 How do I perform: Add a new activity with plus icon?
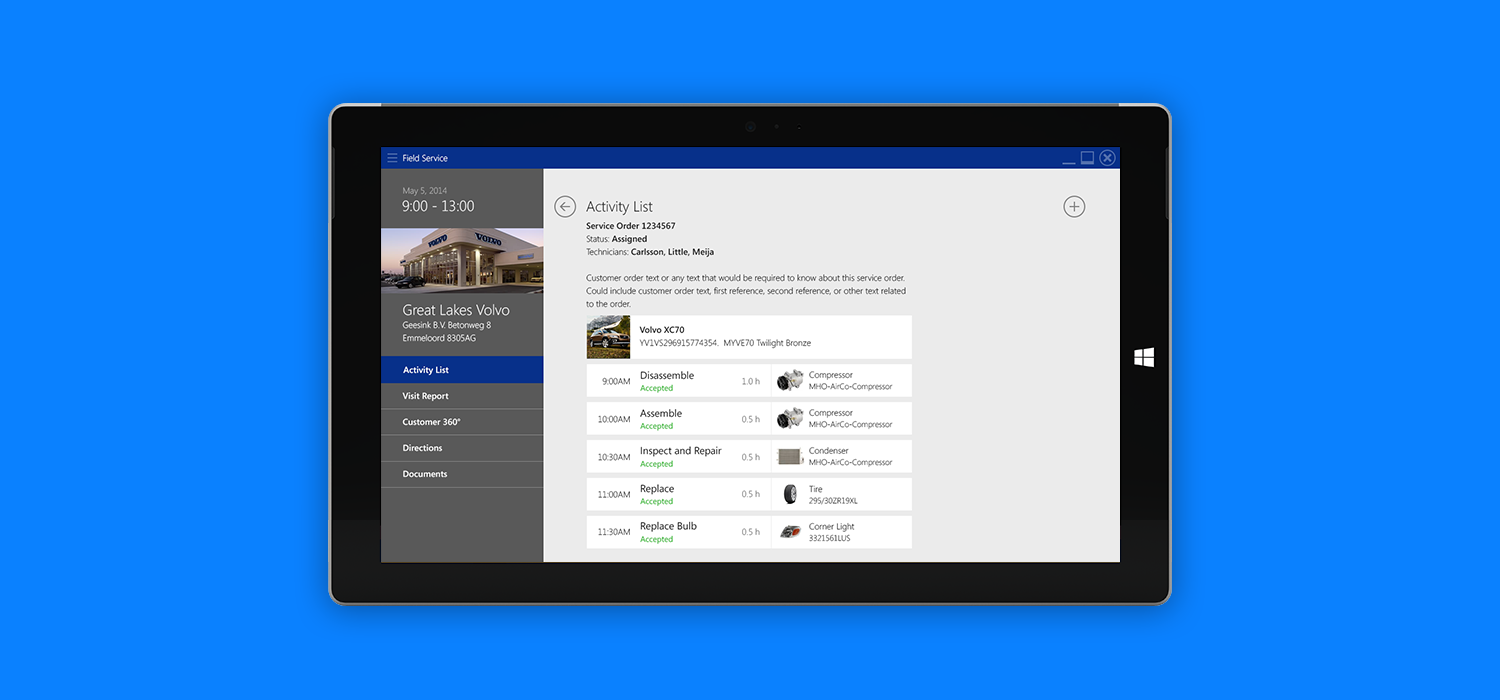pyautogui.click(x=1073, y=206)
